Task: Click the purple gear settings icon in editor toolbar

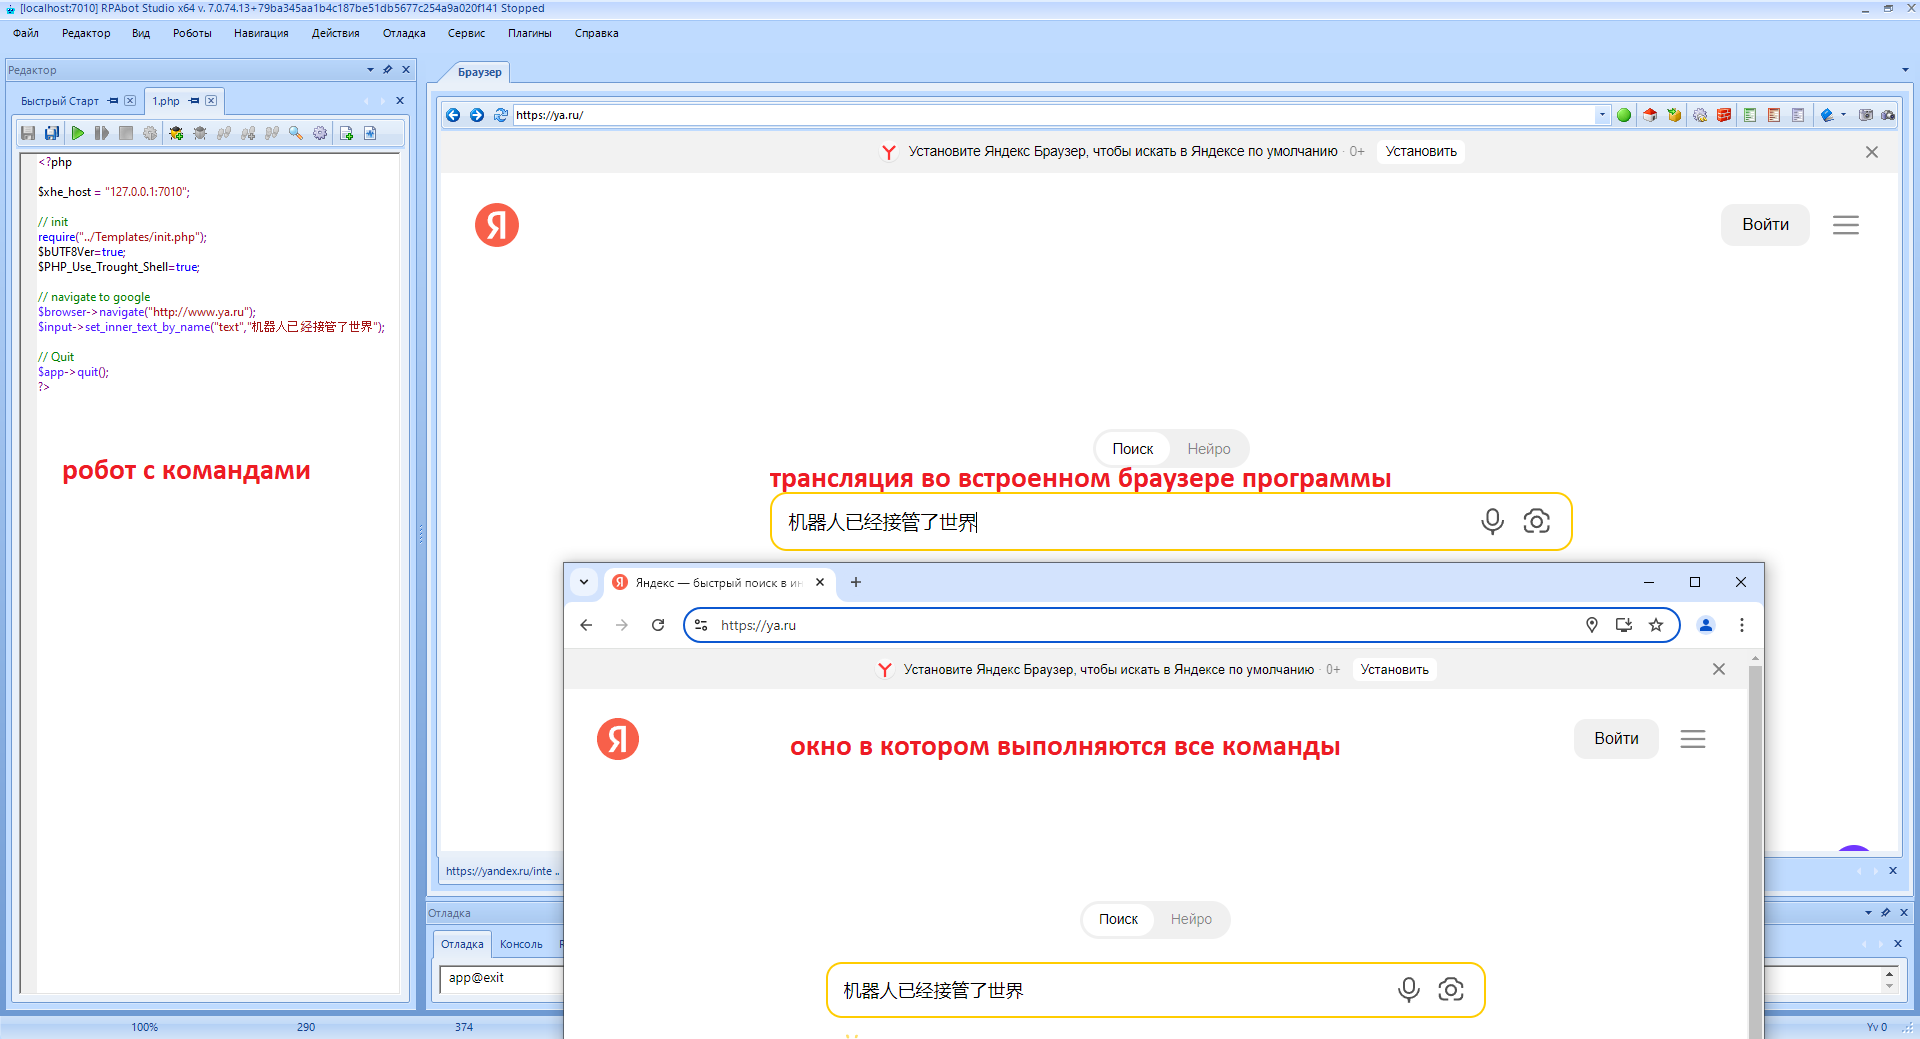Action: coord(320,133)
